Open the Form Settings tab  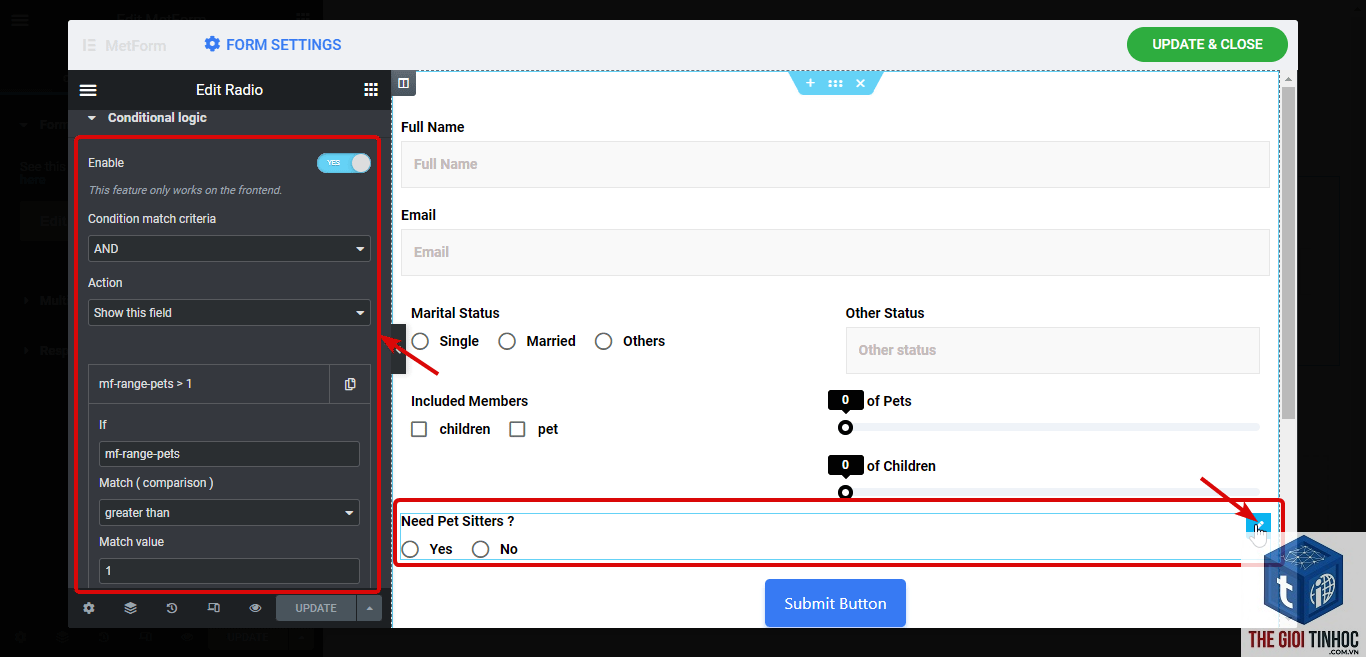point(273,45)
